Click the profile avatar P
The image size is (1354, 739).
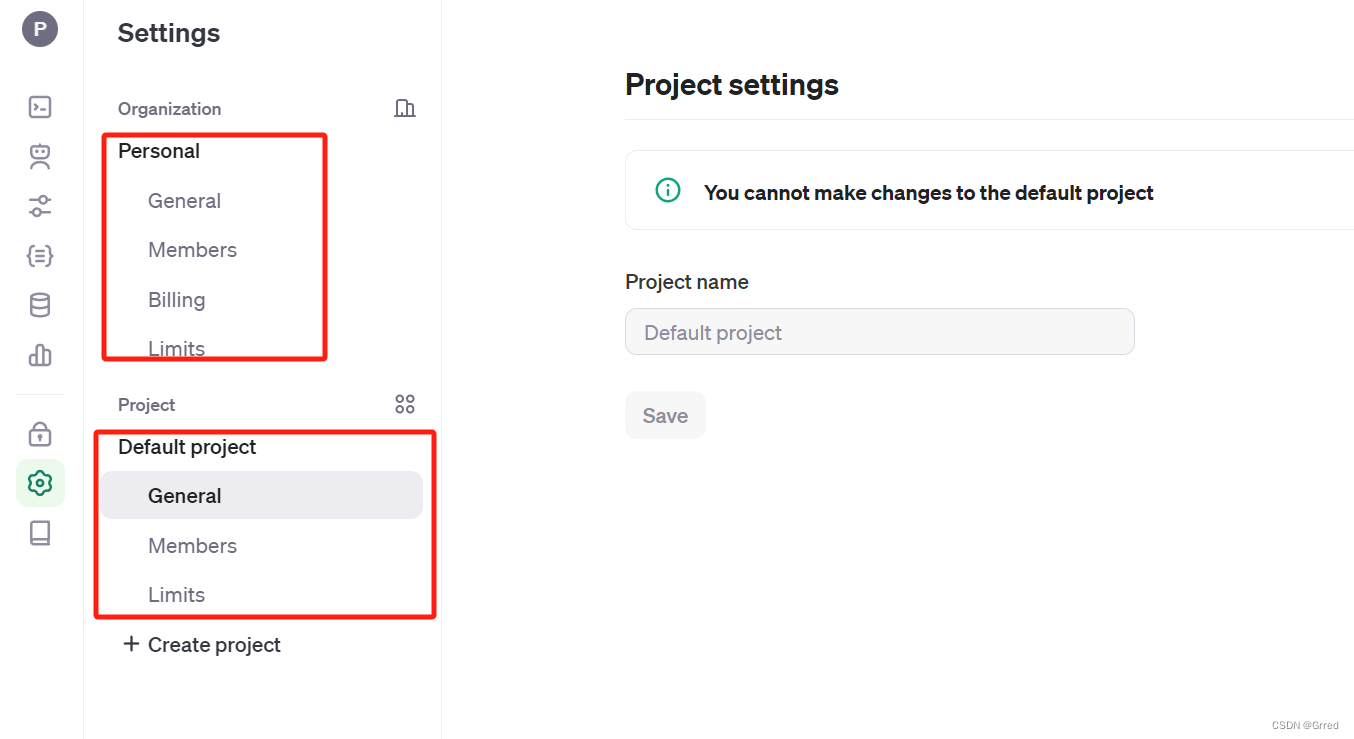(40, 29)
